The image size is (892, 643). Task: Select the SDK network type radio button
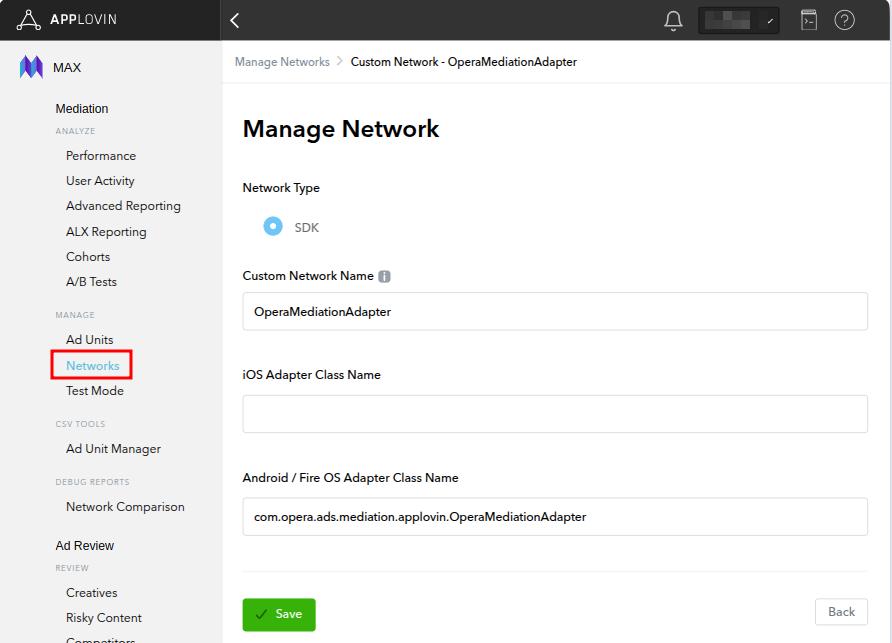pyautogui.click(x=272, y=226)
